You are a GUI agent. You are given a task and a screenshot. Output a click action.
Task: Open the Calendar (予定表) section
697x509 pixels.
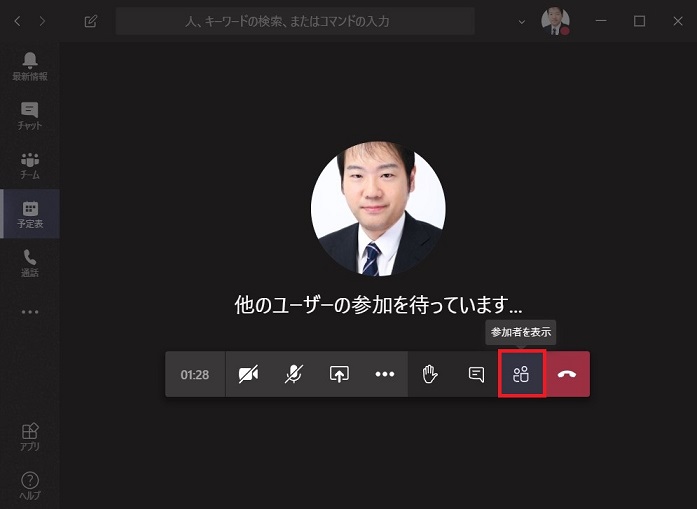(x=30, y=214)
